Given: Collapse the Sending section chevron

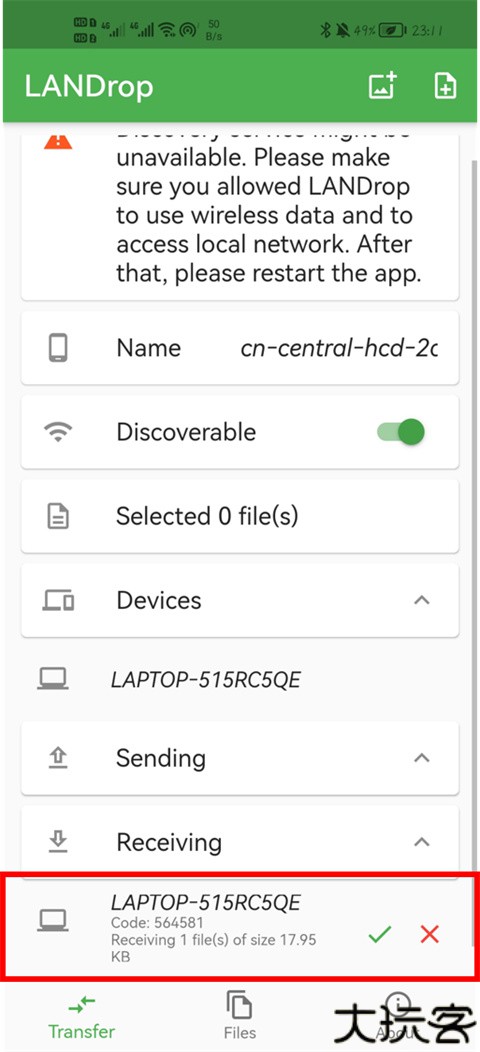Looking at the screenshot, I should pyautogui.click(x=422, y=758).
